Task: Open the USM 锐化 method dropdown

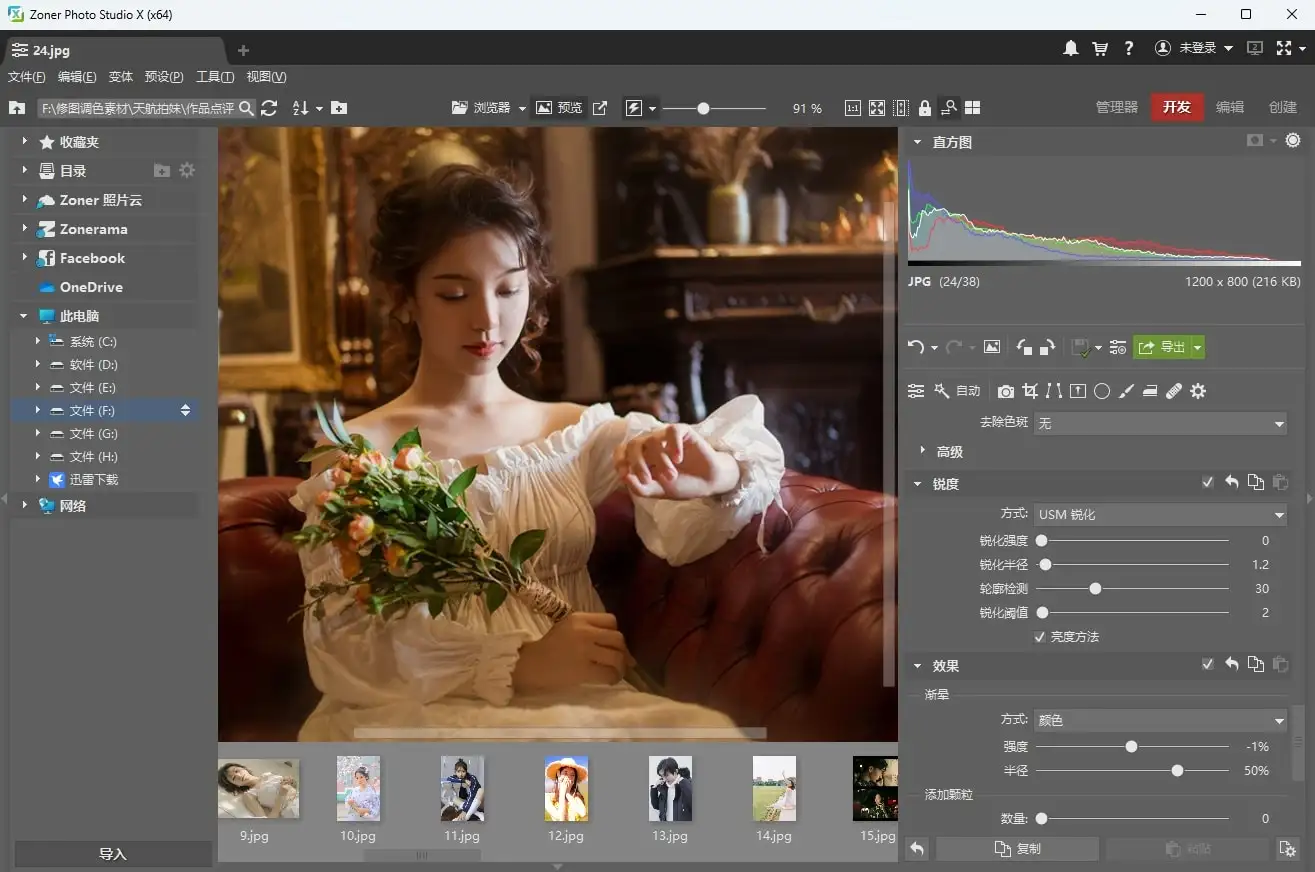Action: 1160,514
